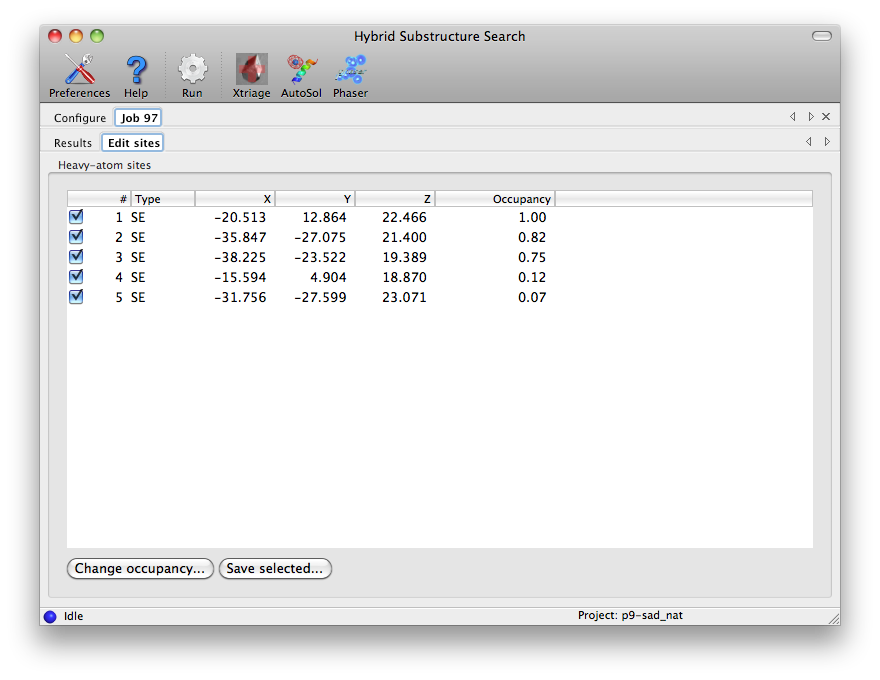Screen dimensions: 880x680
Task: Uncheck heavy-atom site 1 checkbox
Action: 76,217
